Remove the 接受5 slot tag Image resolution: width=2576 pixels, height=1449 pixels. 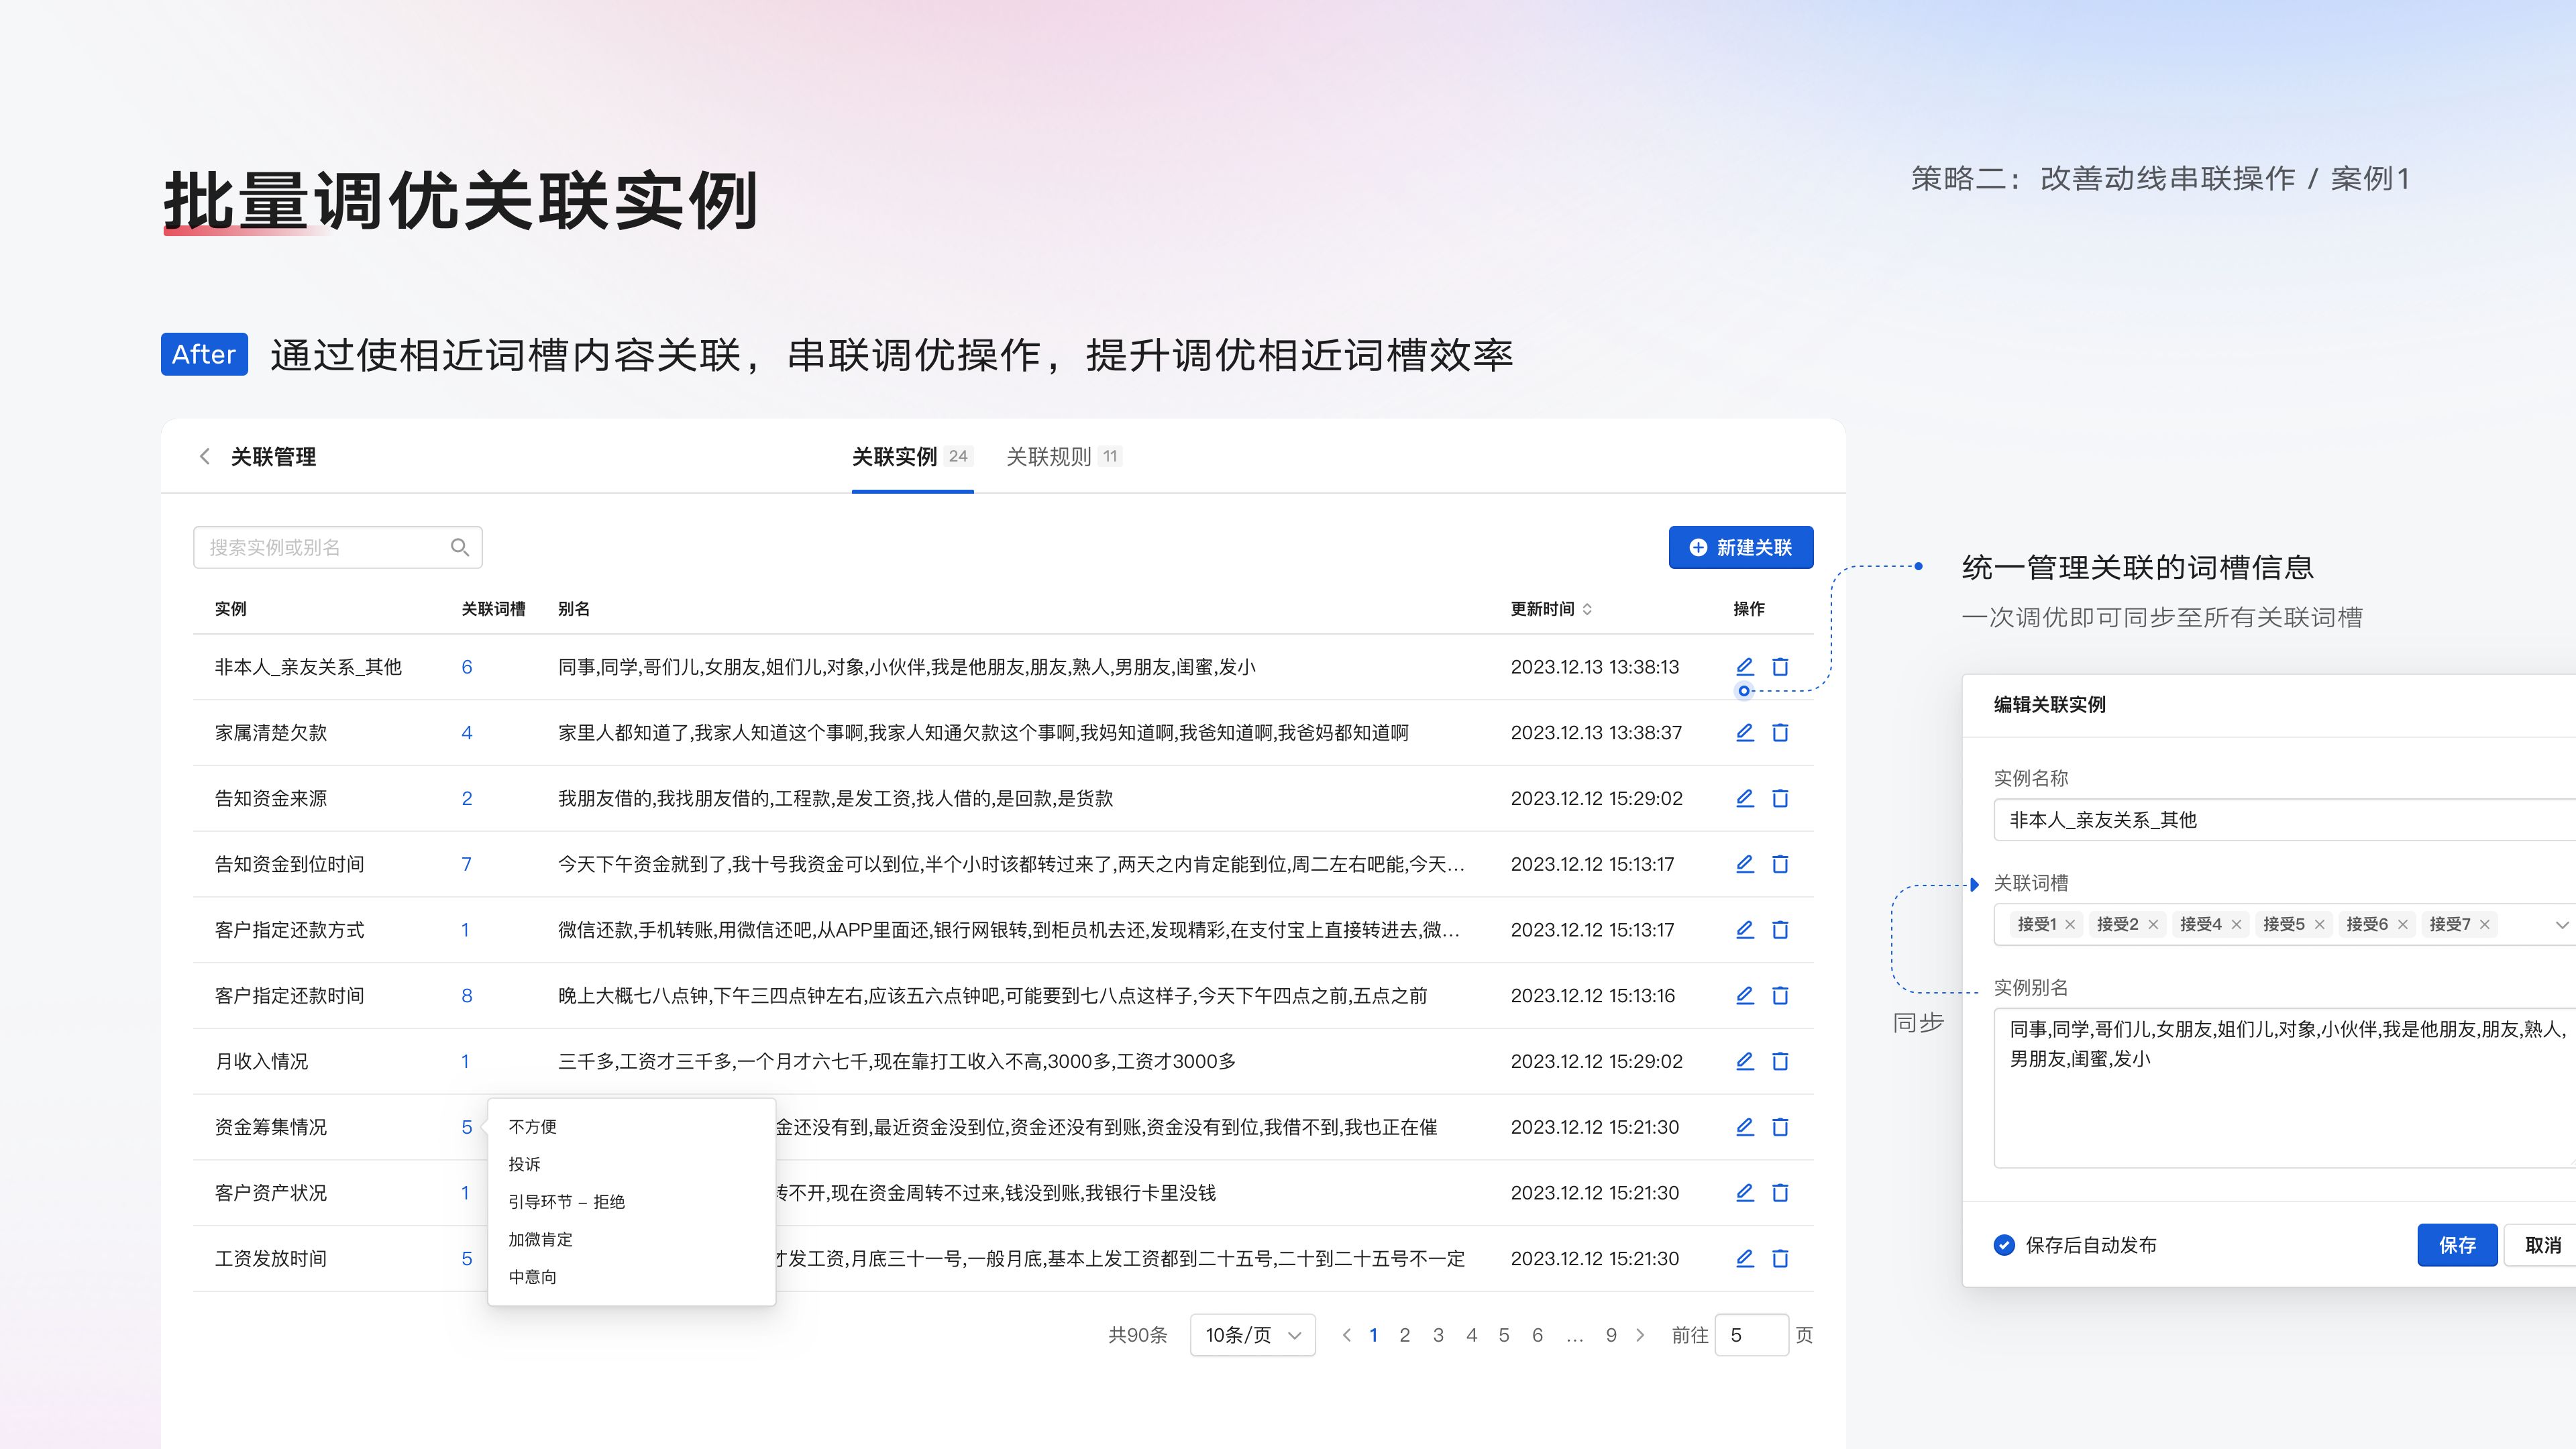click(x=2319, y=924)
